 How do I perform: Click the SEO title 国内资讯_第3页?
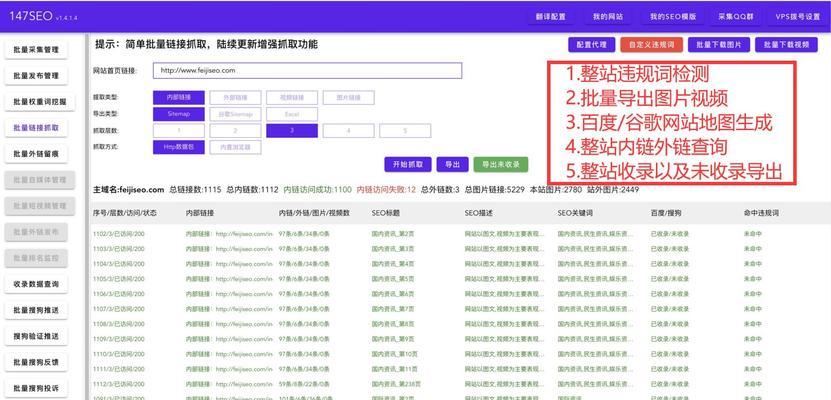393,248
